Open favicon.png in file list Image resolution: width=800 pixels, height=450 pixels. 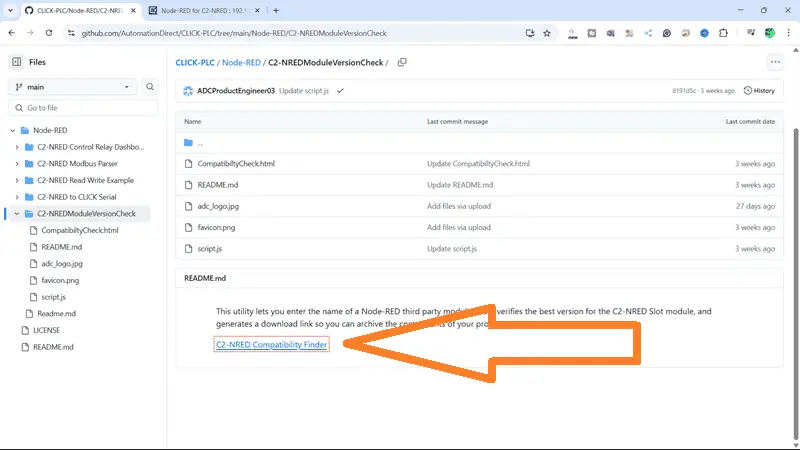click(216, 228)
